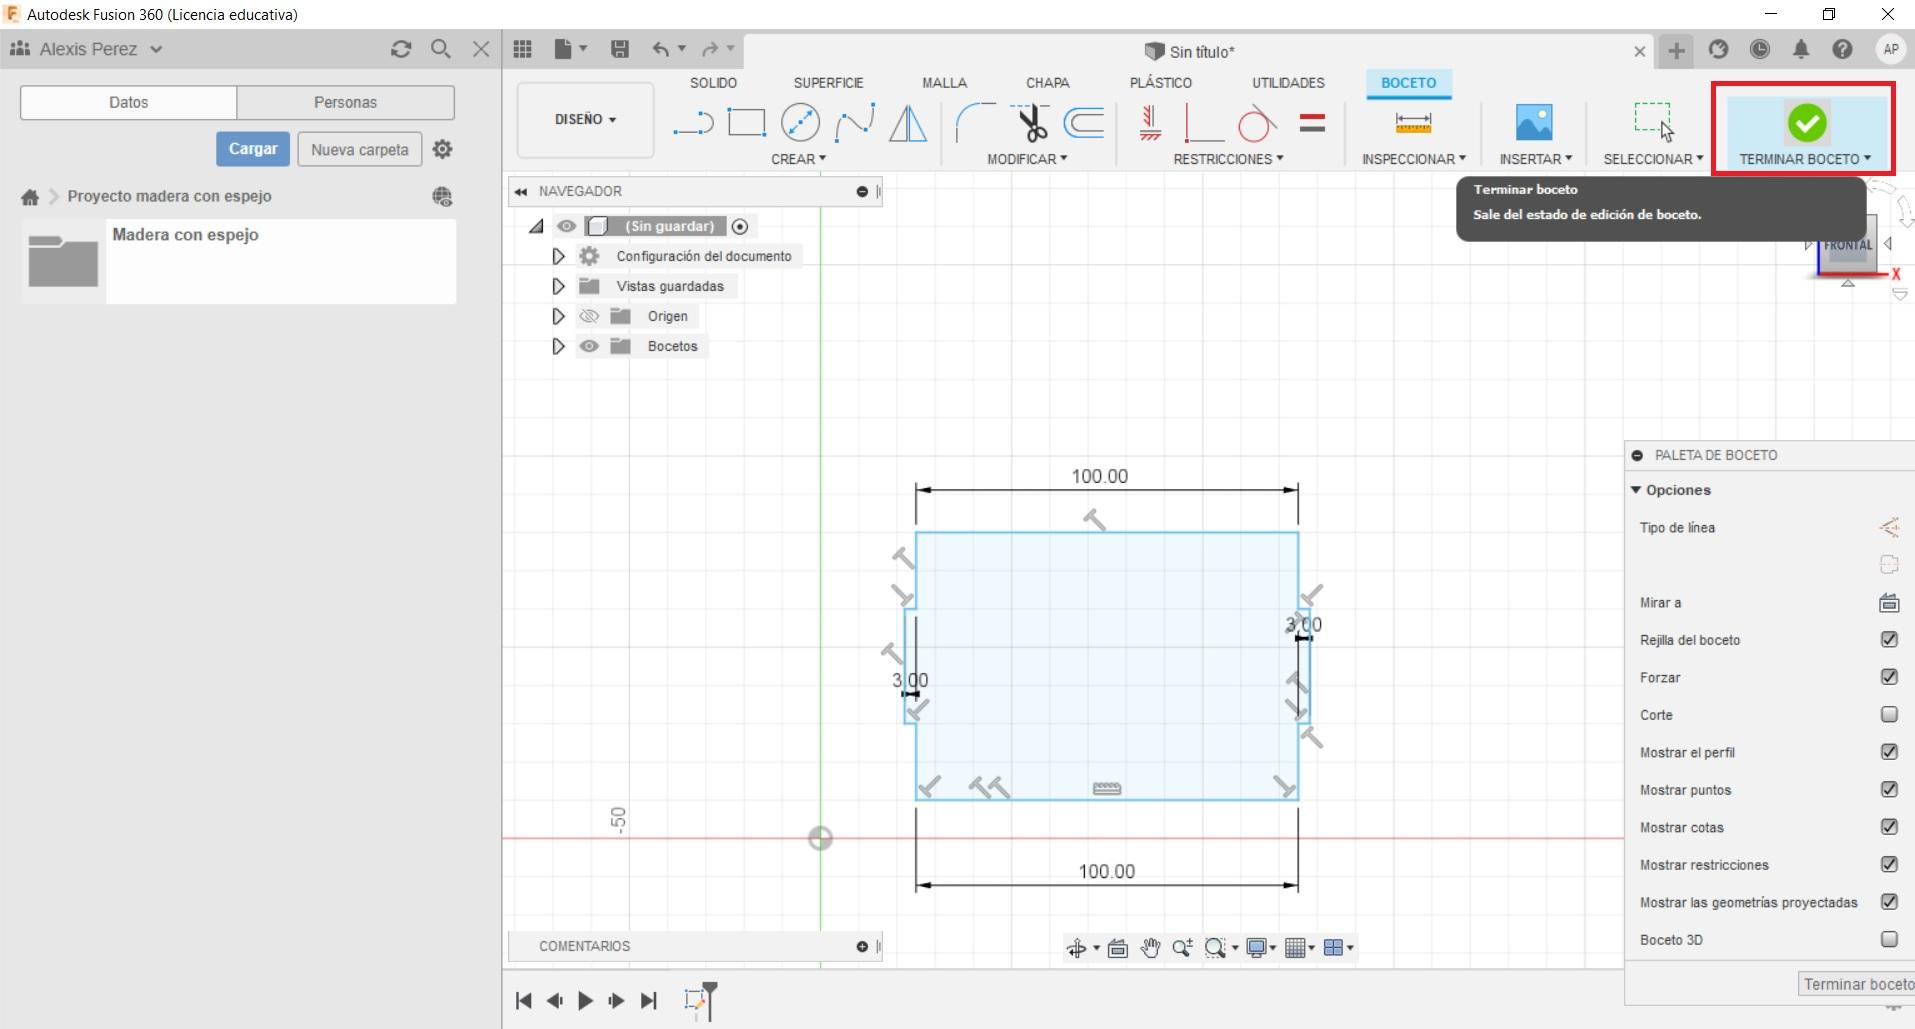Enable the Corte checkbox
The height and width of the screenshot is (1029, 1915).
coord(1888,715)
